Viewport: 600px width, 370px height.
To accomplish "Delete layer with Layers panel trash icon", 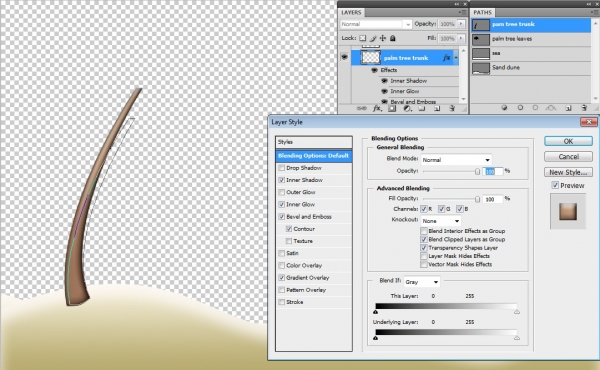I will point(452,108).
